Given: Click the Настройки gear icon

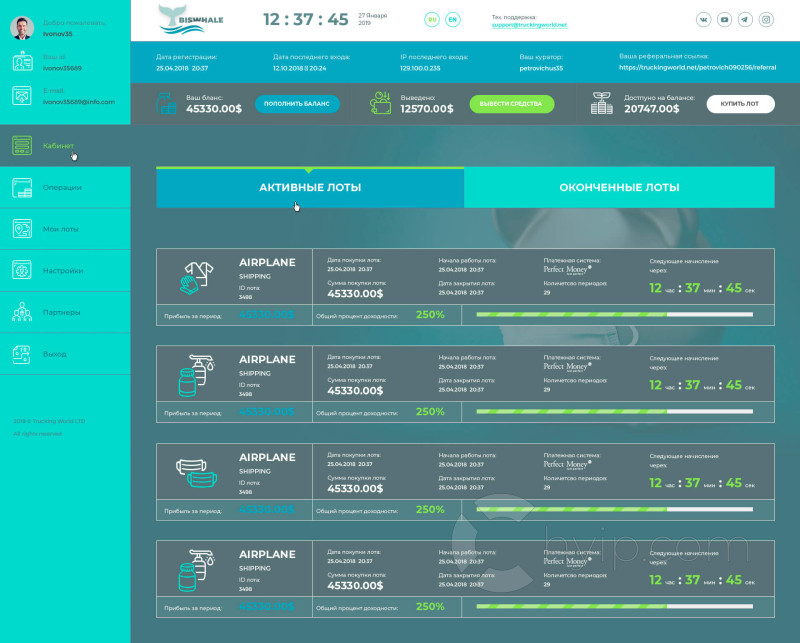Looking at the screenshot, I should click(x=22, y=270).
